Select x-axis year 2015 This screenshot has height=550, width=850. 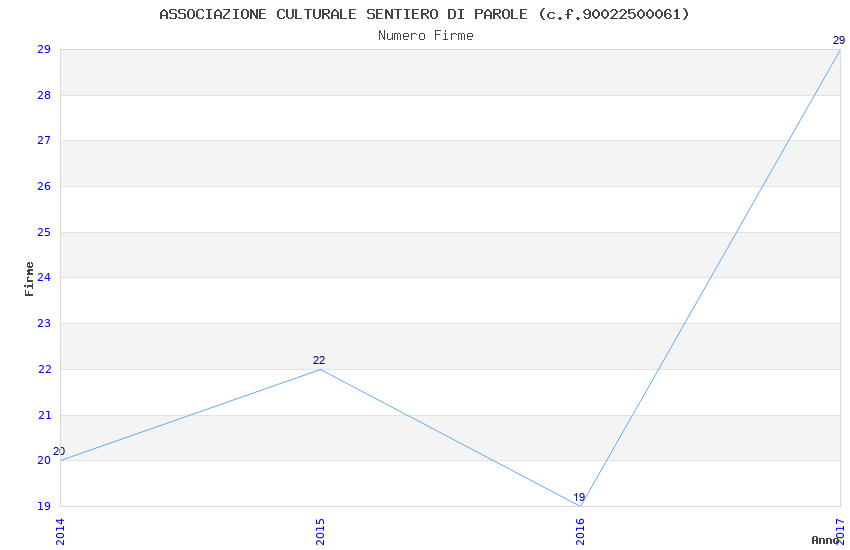[320, 532]
